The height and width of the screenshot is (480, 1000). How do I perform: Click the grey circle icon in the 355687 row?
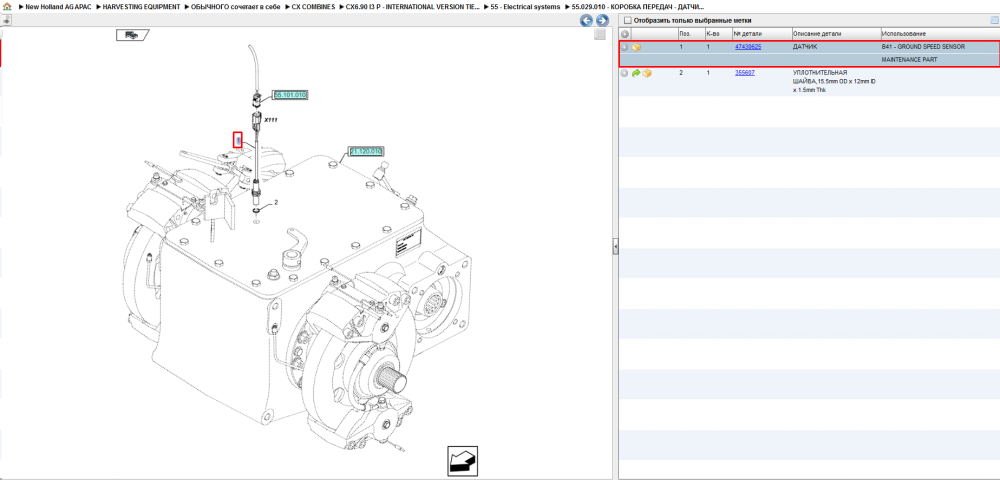[625, 73]
